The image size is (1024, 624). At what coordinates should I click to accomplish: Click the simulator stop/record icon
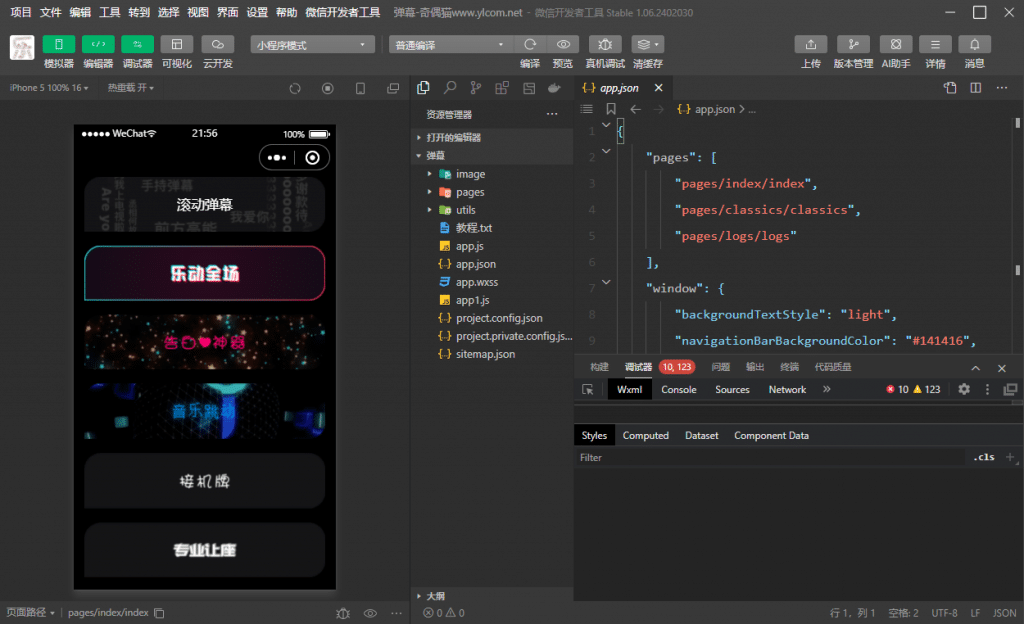pos(328,88)
